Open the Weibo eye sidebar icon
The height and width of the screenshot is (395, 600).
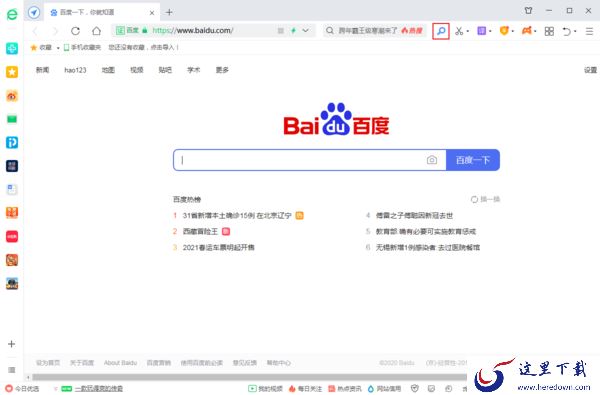12,96
